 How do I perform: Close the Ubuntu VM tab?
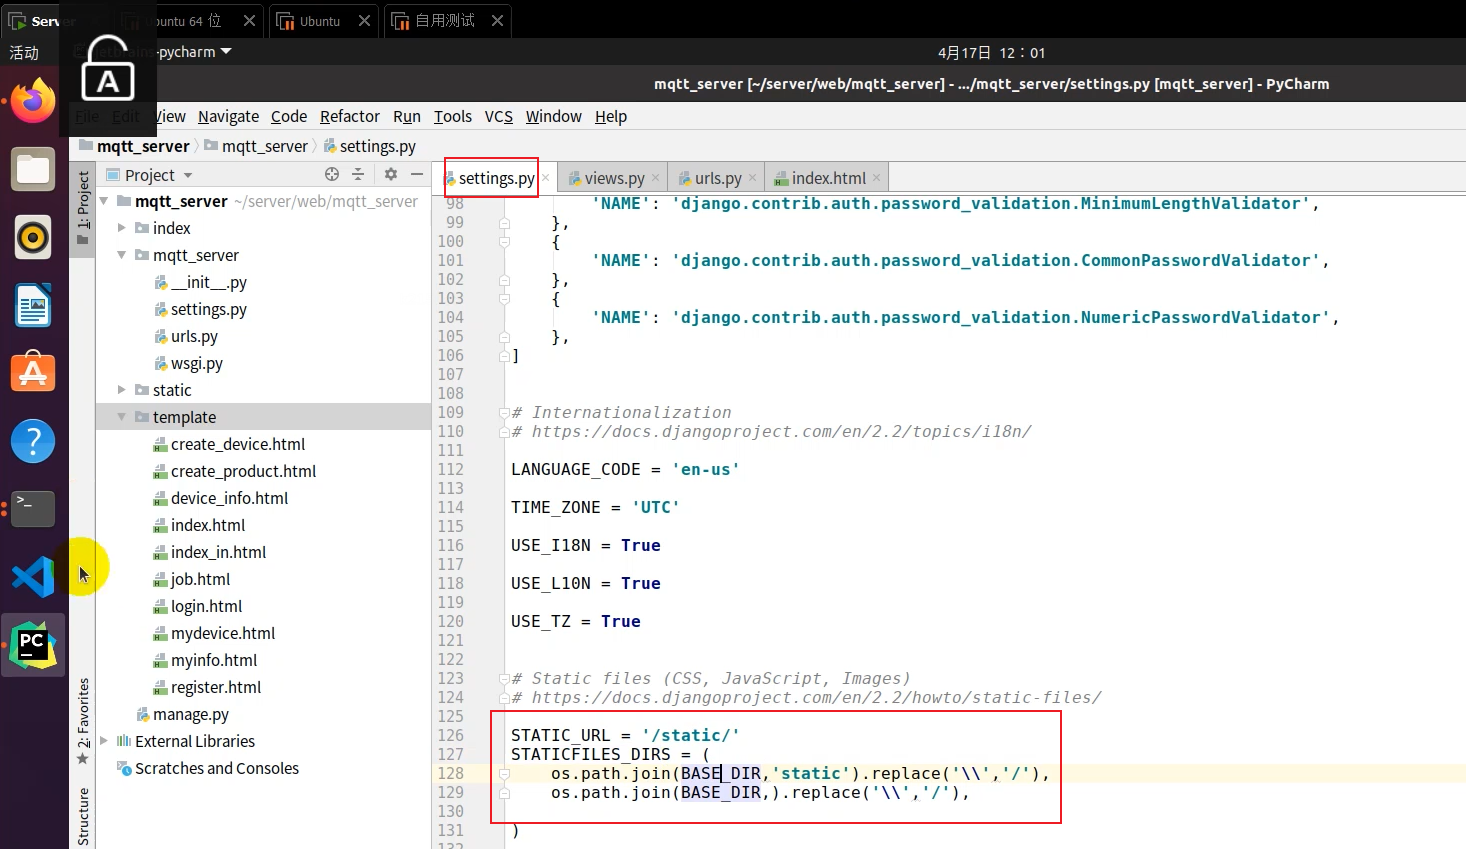coord(364,20)
